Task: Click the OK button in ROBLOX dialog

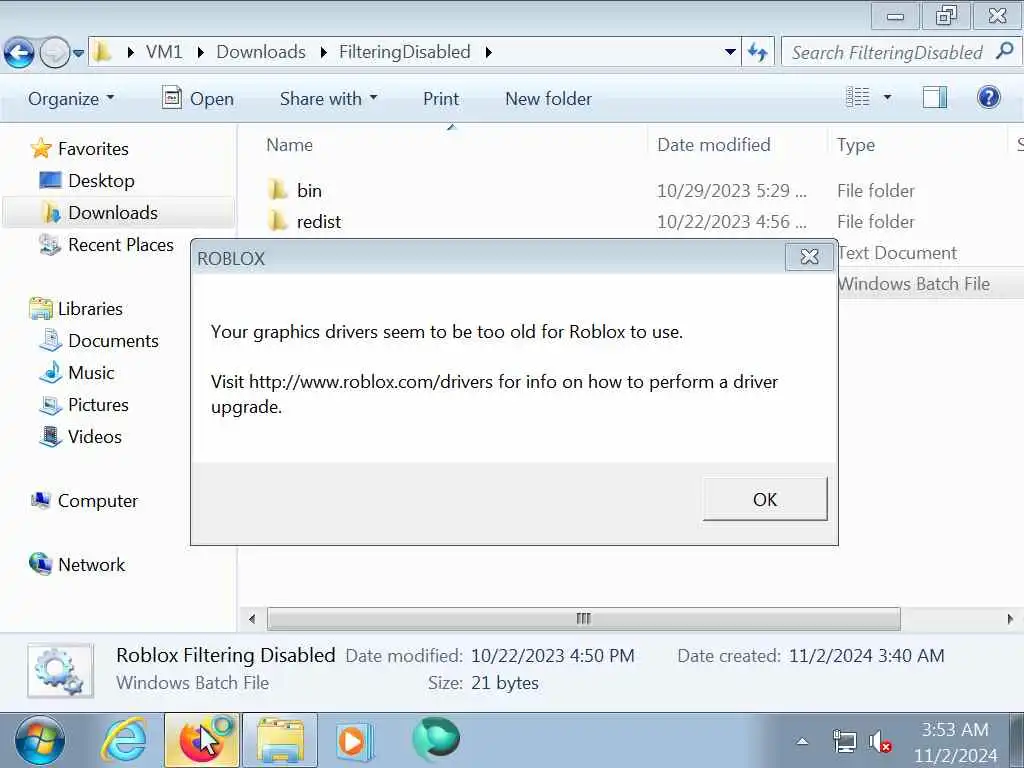Action: pos(765,499)
